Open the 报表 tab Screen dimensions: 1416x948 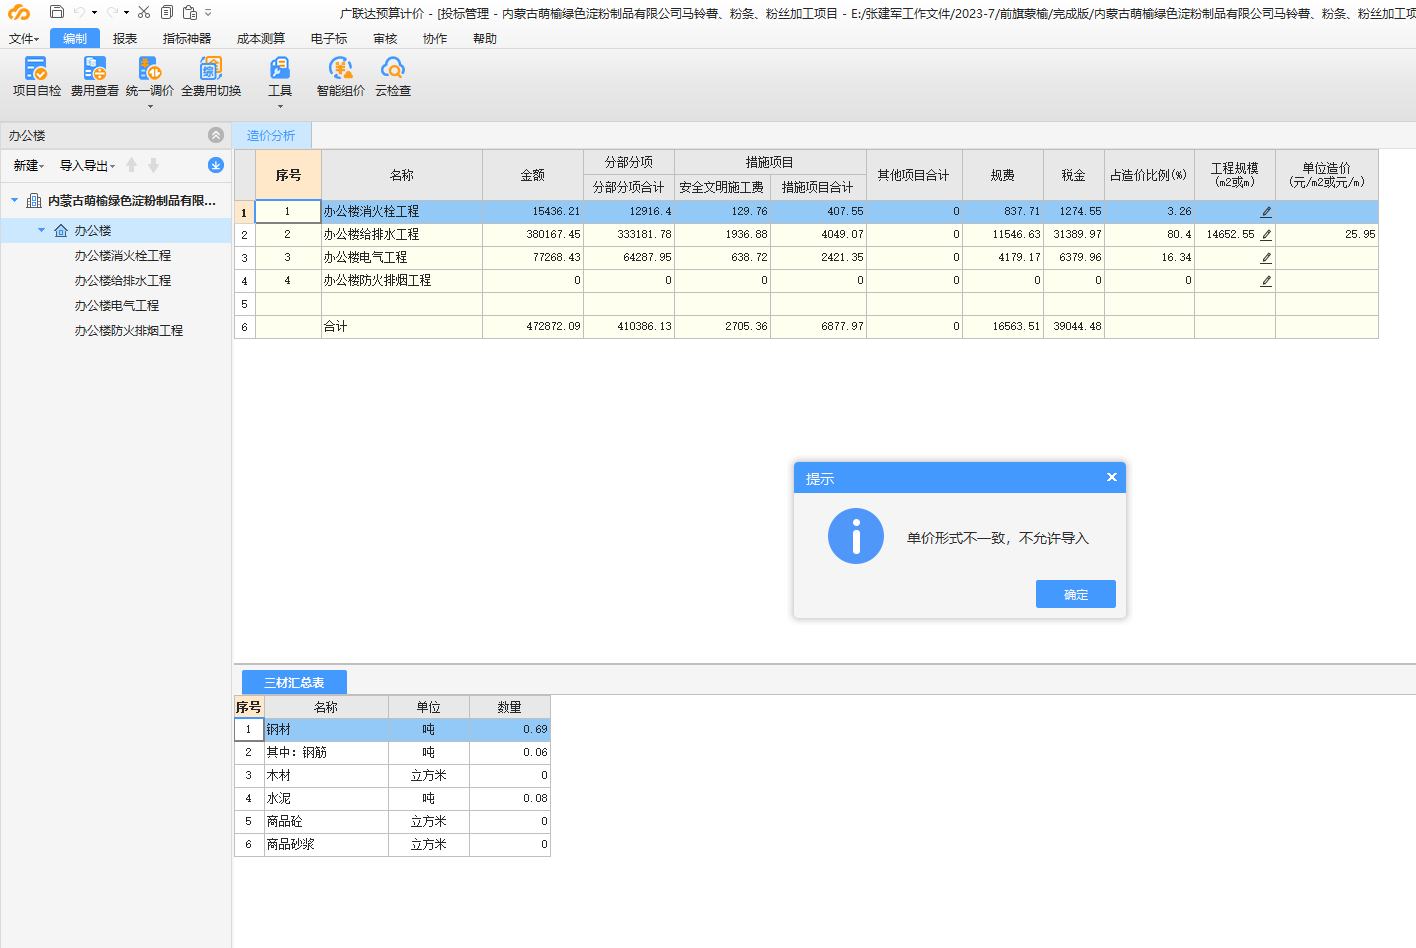(125, 38)
